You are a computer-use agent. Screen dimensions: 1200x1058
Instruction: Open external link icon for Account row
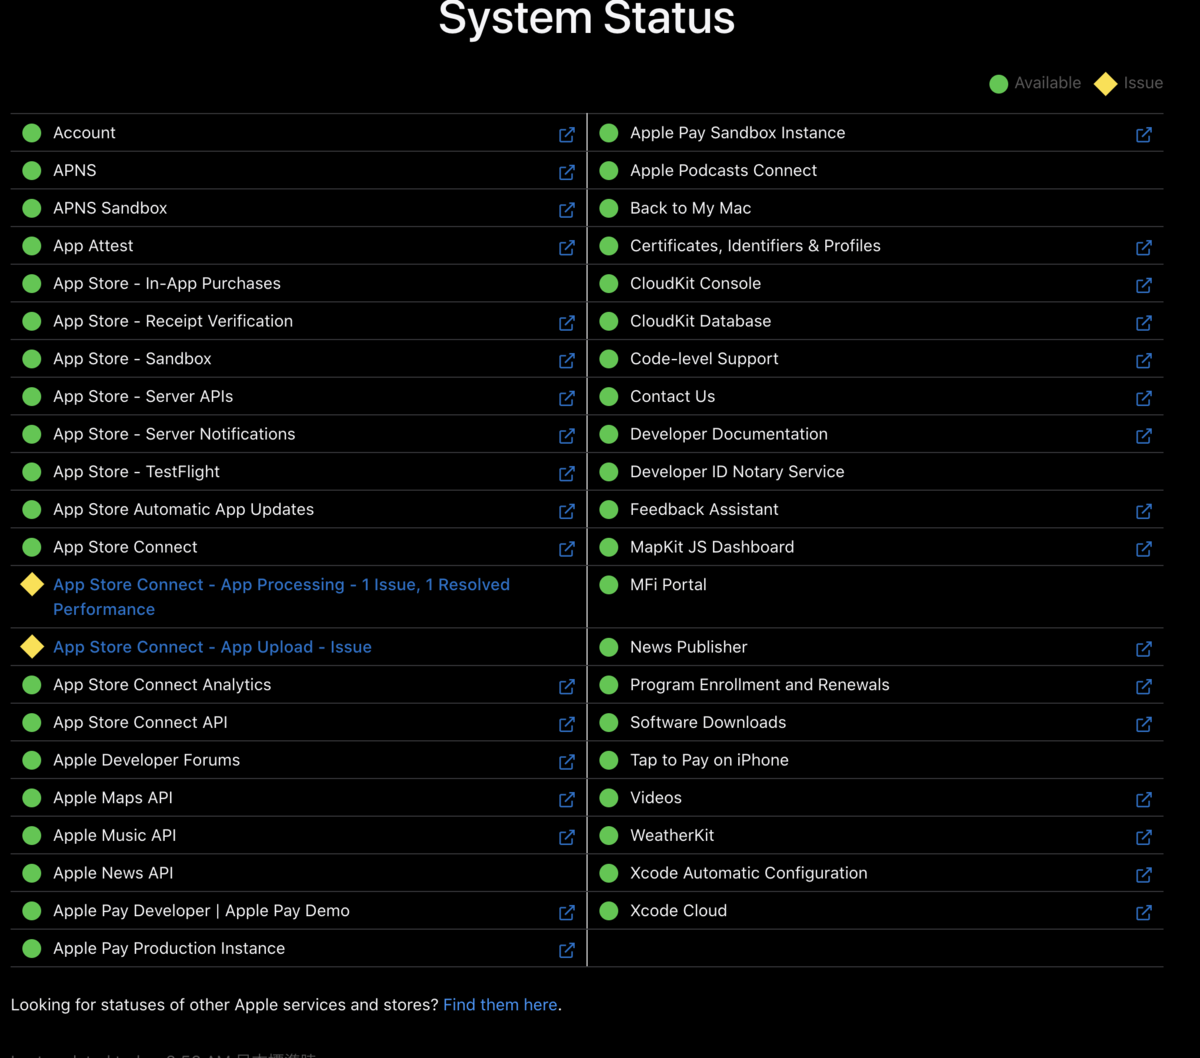567,134
